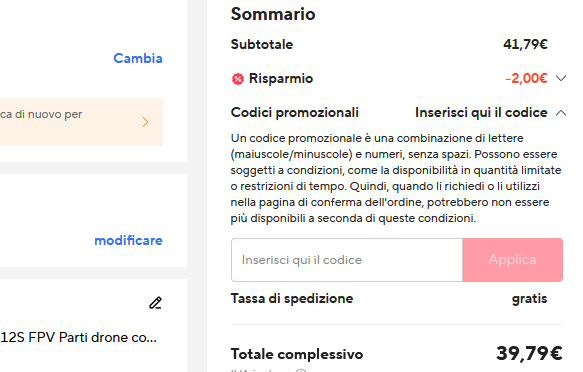Click the promo code explanation paragraph
The height and width of the screenshot is (372, 583).
tap(396, 178)
